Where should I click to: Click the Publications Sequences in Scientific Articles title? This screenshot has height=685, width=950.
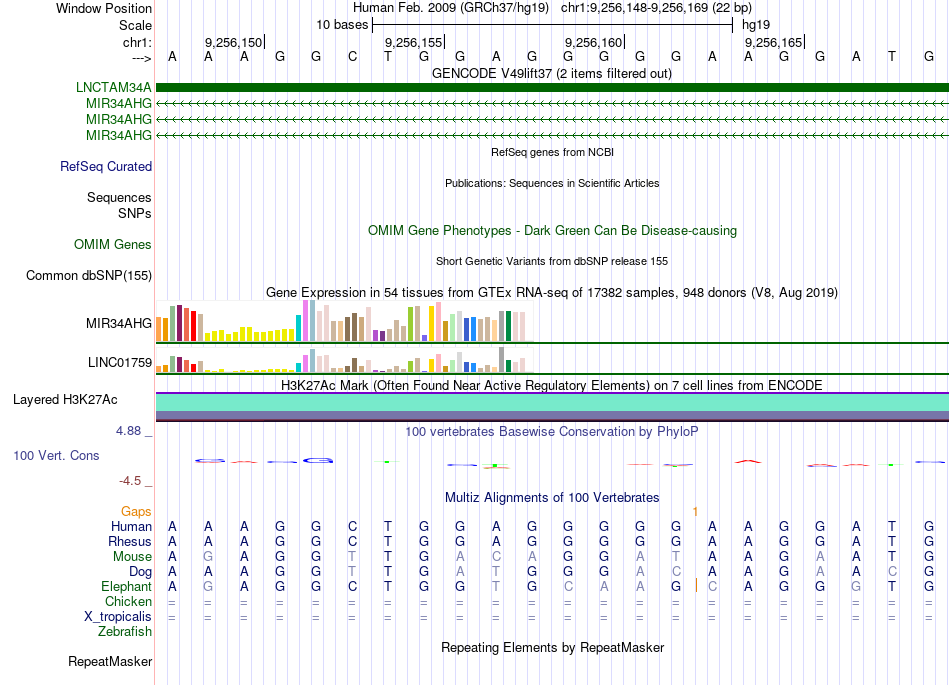point(552,183)
